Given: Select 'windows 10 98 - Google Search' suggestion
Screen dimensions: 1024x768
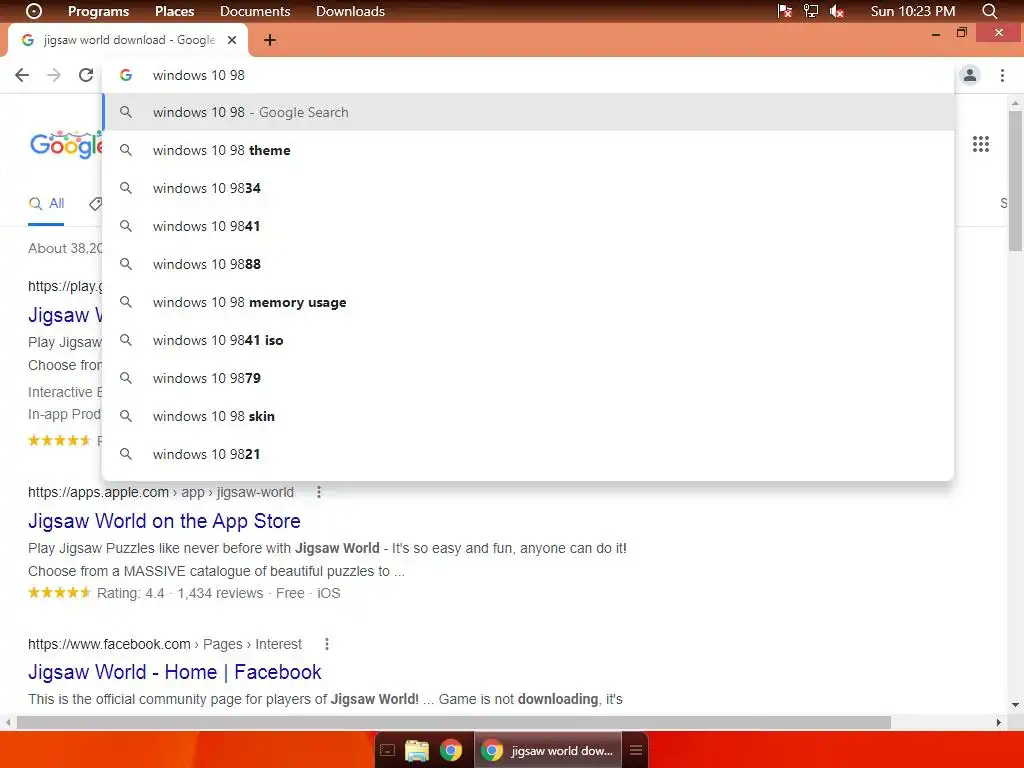Looking at the screenshot, I should click(528, 112).
